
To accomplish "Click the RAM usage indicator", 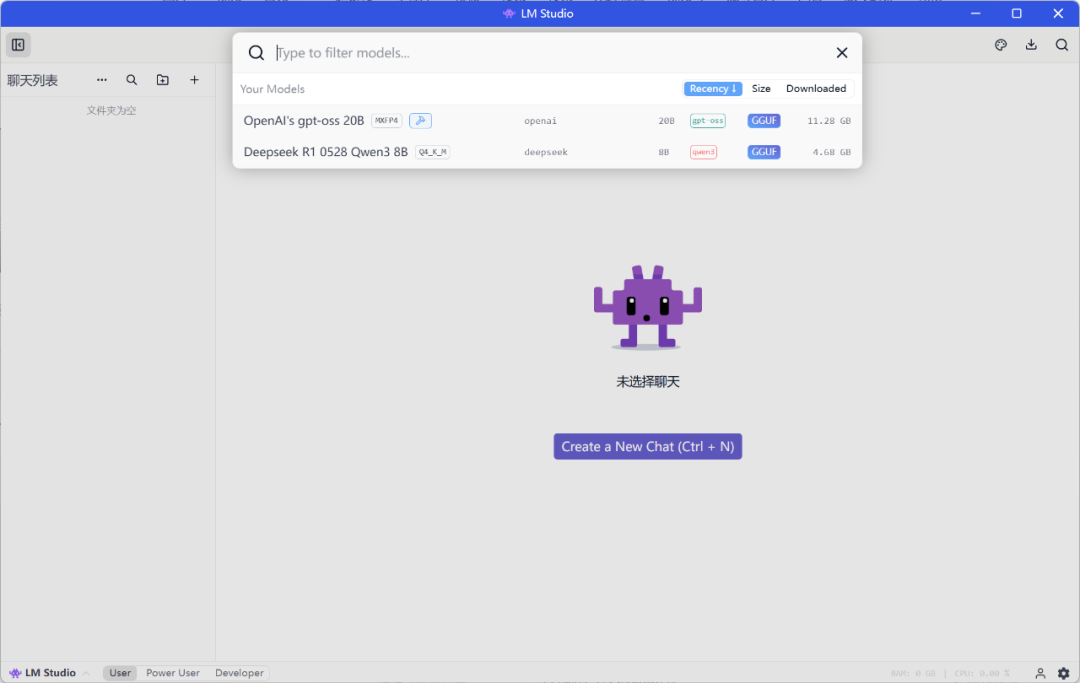I will click(x=913, y=673).
